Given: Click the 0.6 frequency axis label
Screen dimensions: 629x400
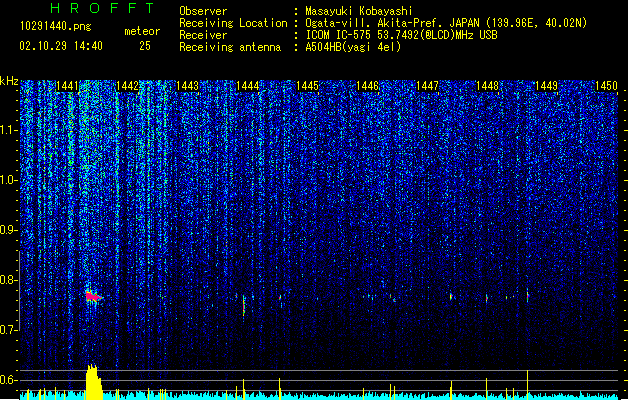Looking at the screenshot, I should coord(8,380).
